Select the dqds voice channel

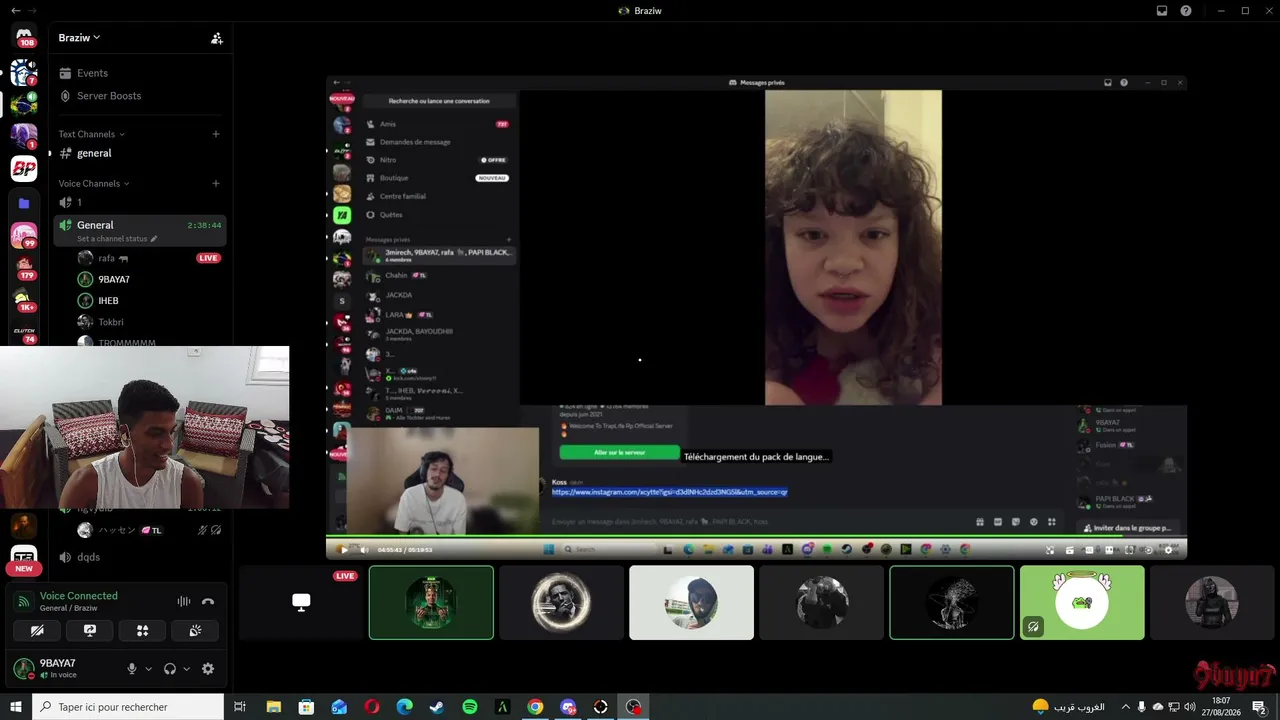pos(139,557)
